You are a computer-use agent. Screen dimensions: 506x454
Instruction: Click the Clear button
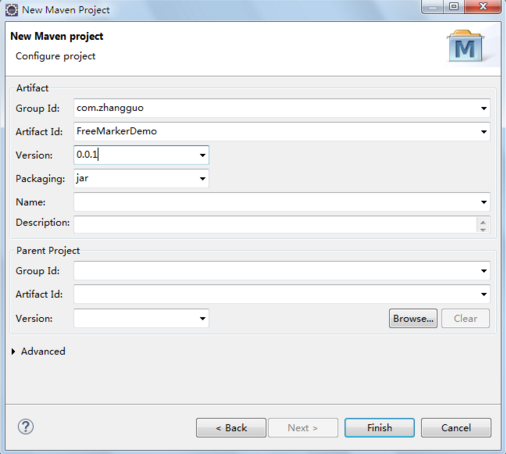pyautogui.click(x=465, y=318)
